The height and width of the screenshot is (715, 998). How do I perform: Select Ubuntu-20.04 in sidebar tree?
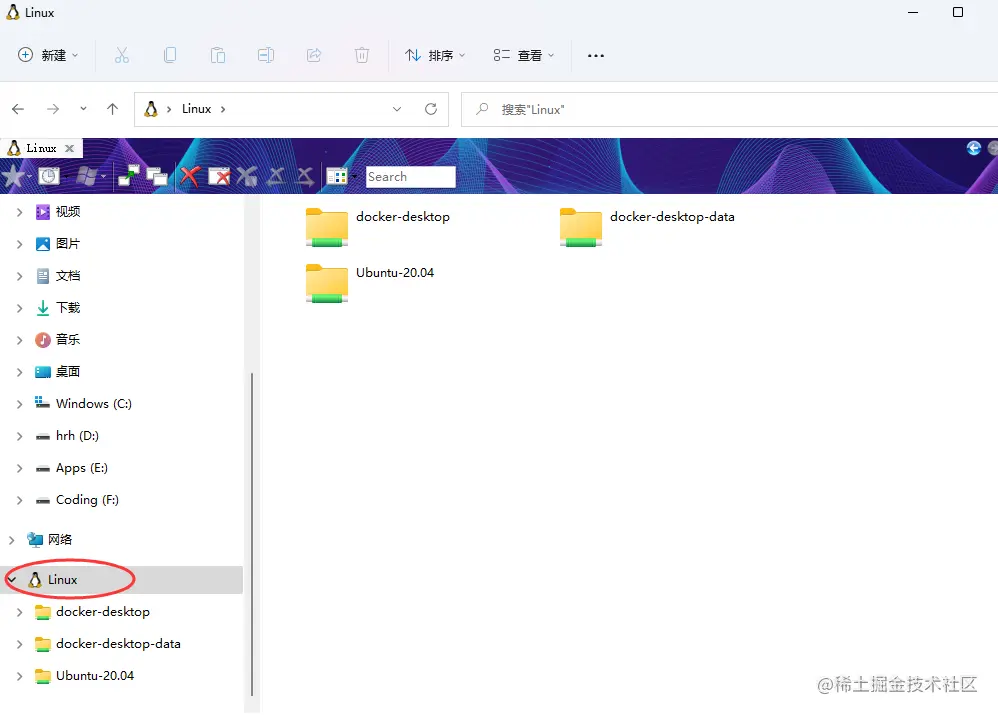coord(95,676)
